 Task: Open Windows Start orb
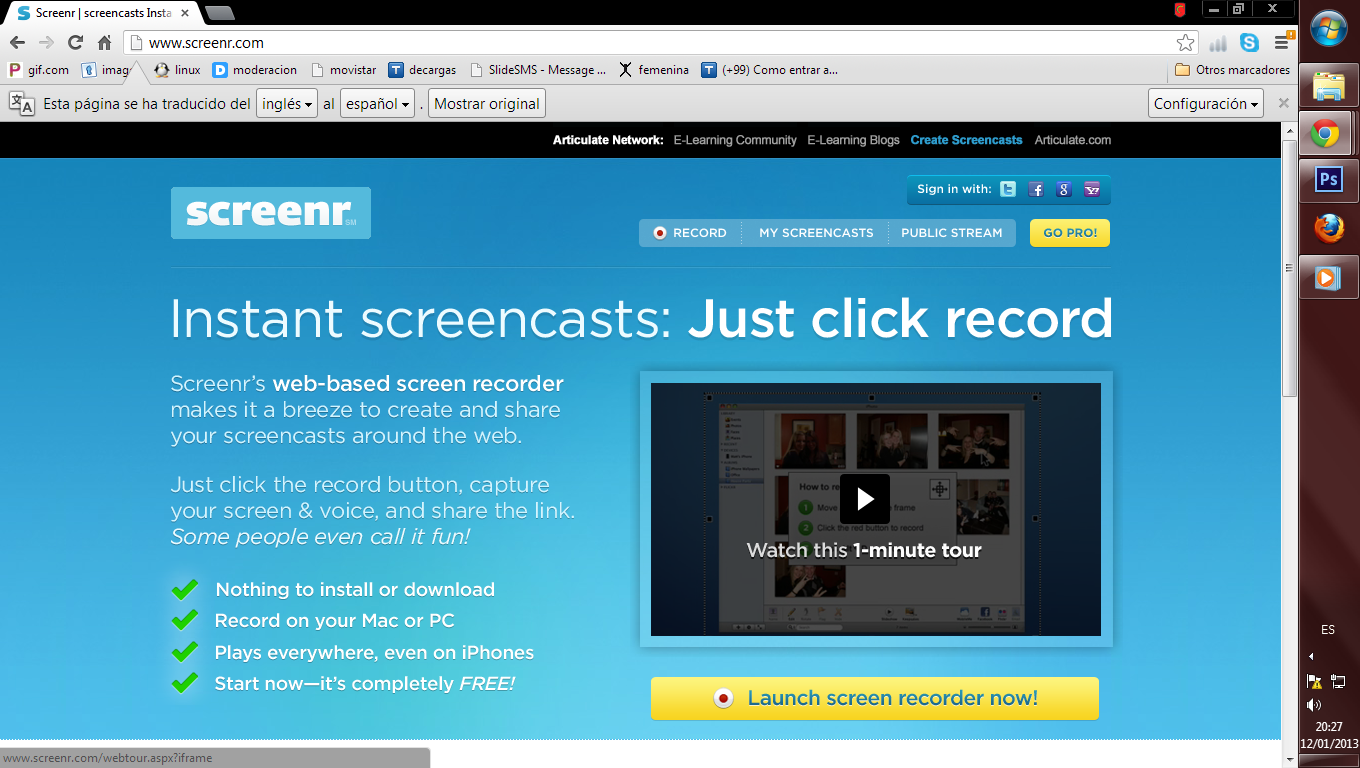coord(1328,30)
